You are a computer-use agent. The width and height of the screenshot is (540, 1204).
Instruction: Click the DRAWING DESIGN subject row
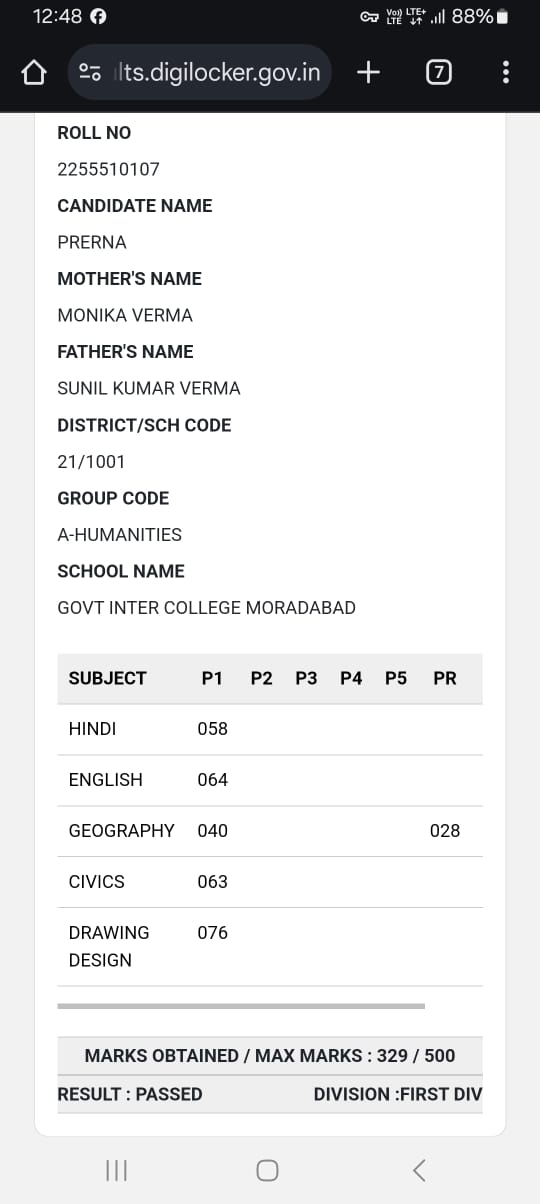click(x=270, y=946)
